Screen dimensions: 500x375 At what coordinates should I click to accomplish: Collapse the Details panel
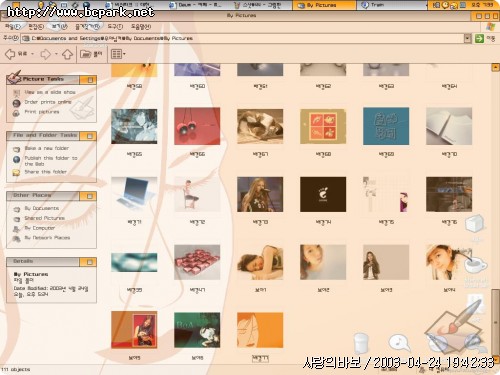[90, 262]
